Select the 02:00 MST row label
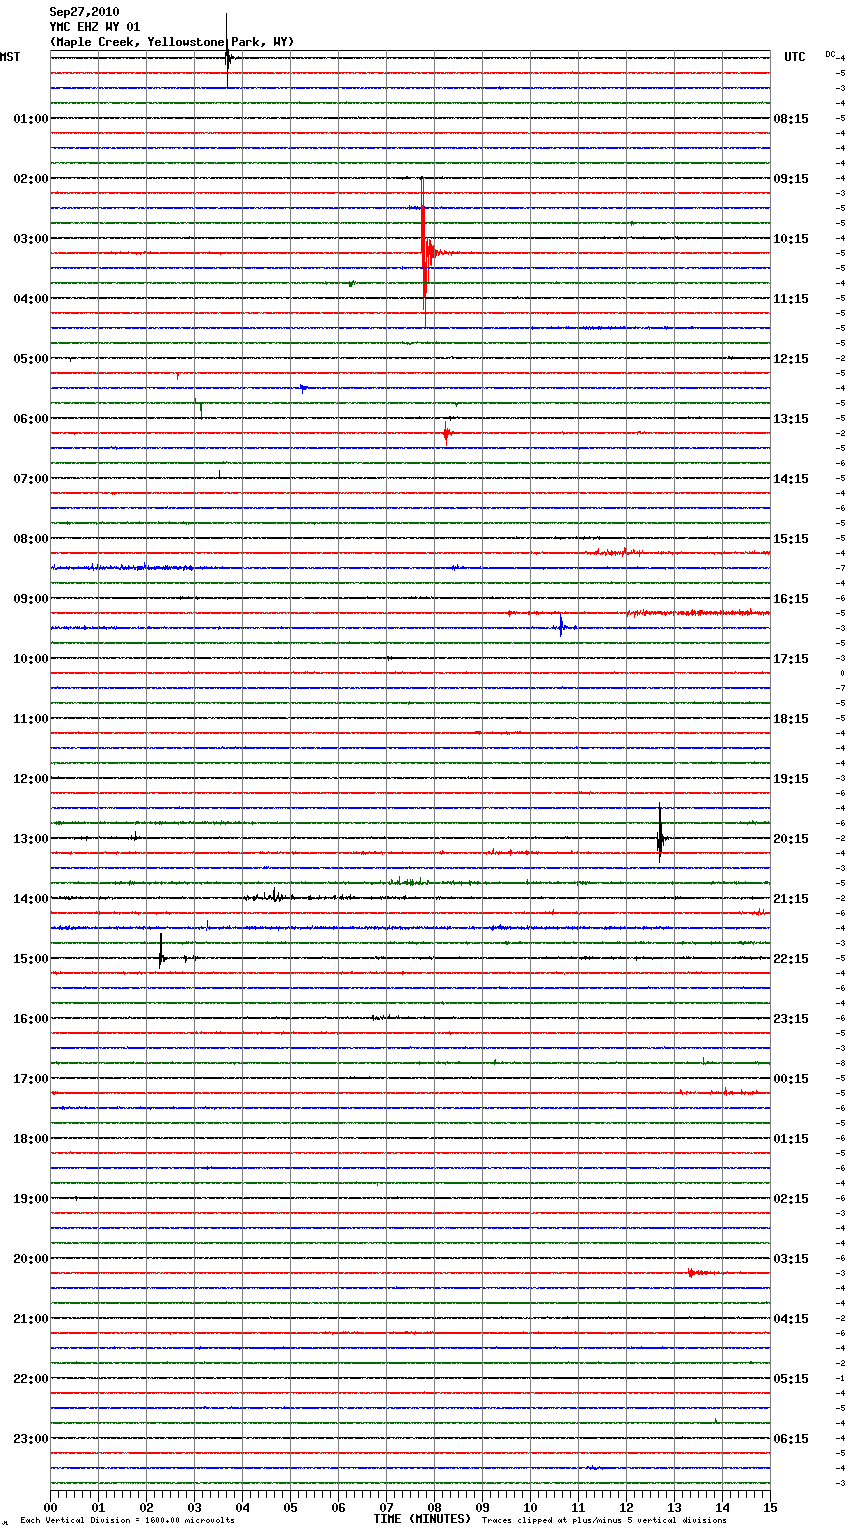Viewport: 850px width, 1534px height. (30, 179)
